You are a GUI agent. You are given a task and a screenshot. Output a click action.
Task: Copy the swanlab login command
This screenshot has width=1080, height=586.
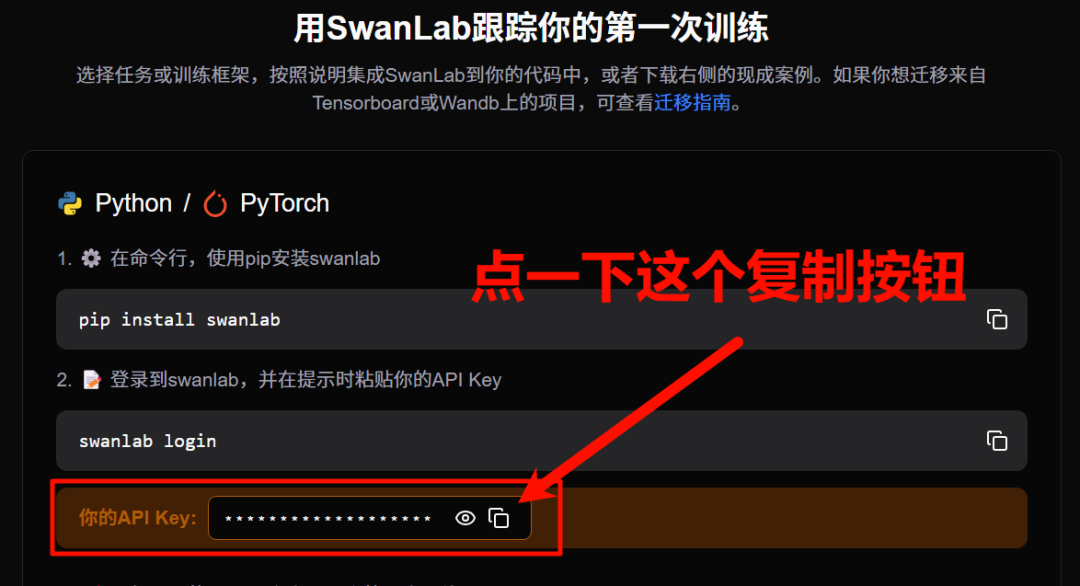point(997,441)
